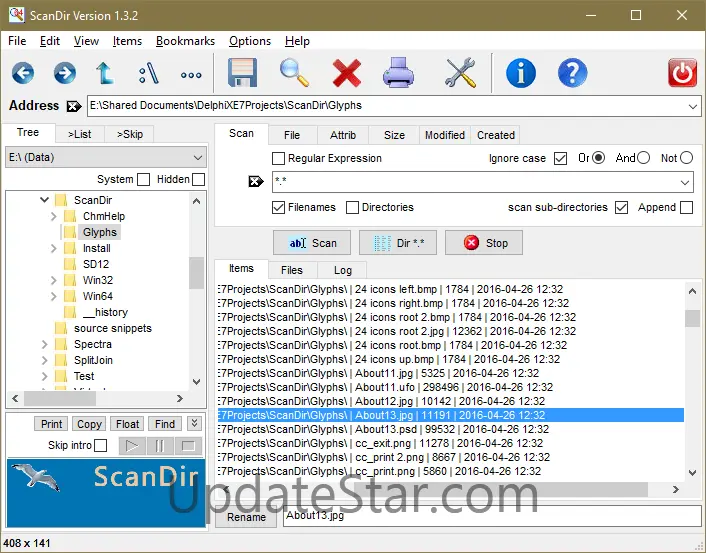Select the Glyphs folder icon in tree
Image resolution: width=706 pixels, height=553 pixels.
tap(69, 232)
